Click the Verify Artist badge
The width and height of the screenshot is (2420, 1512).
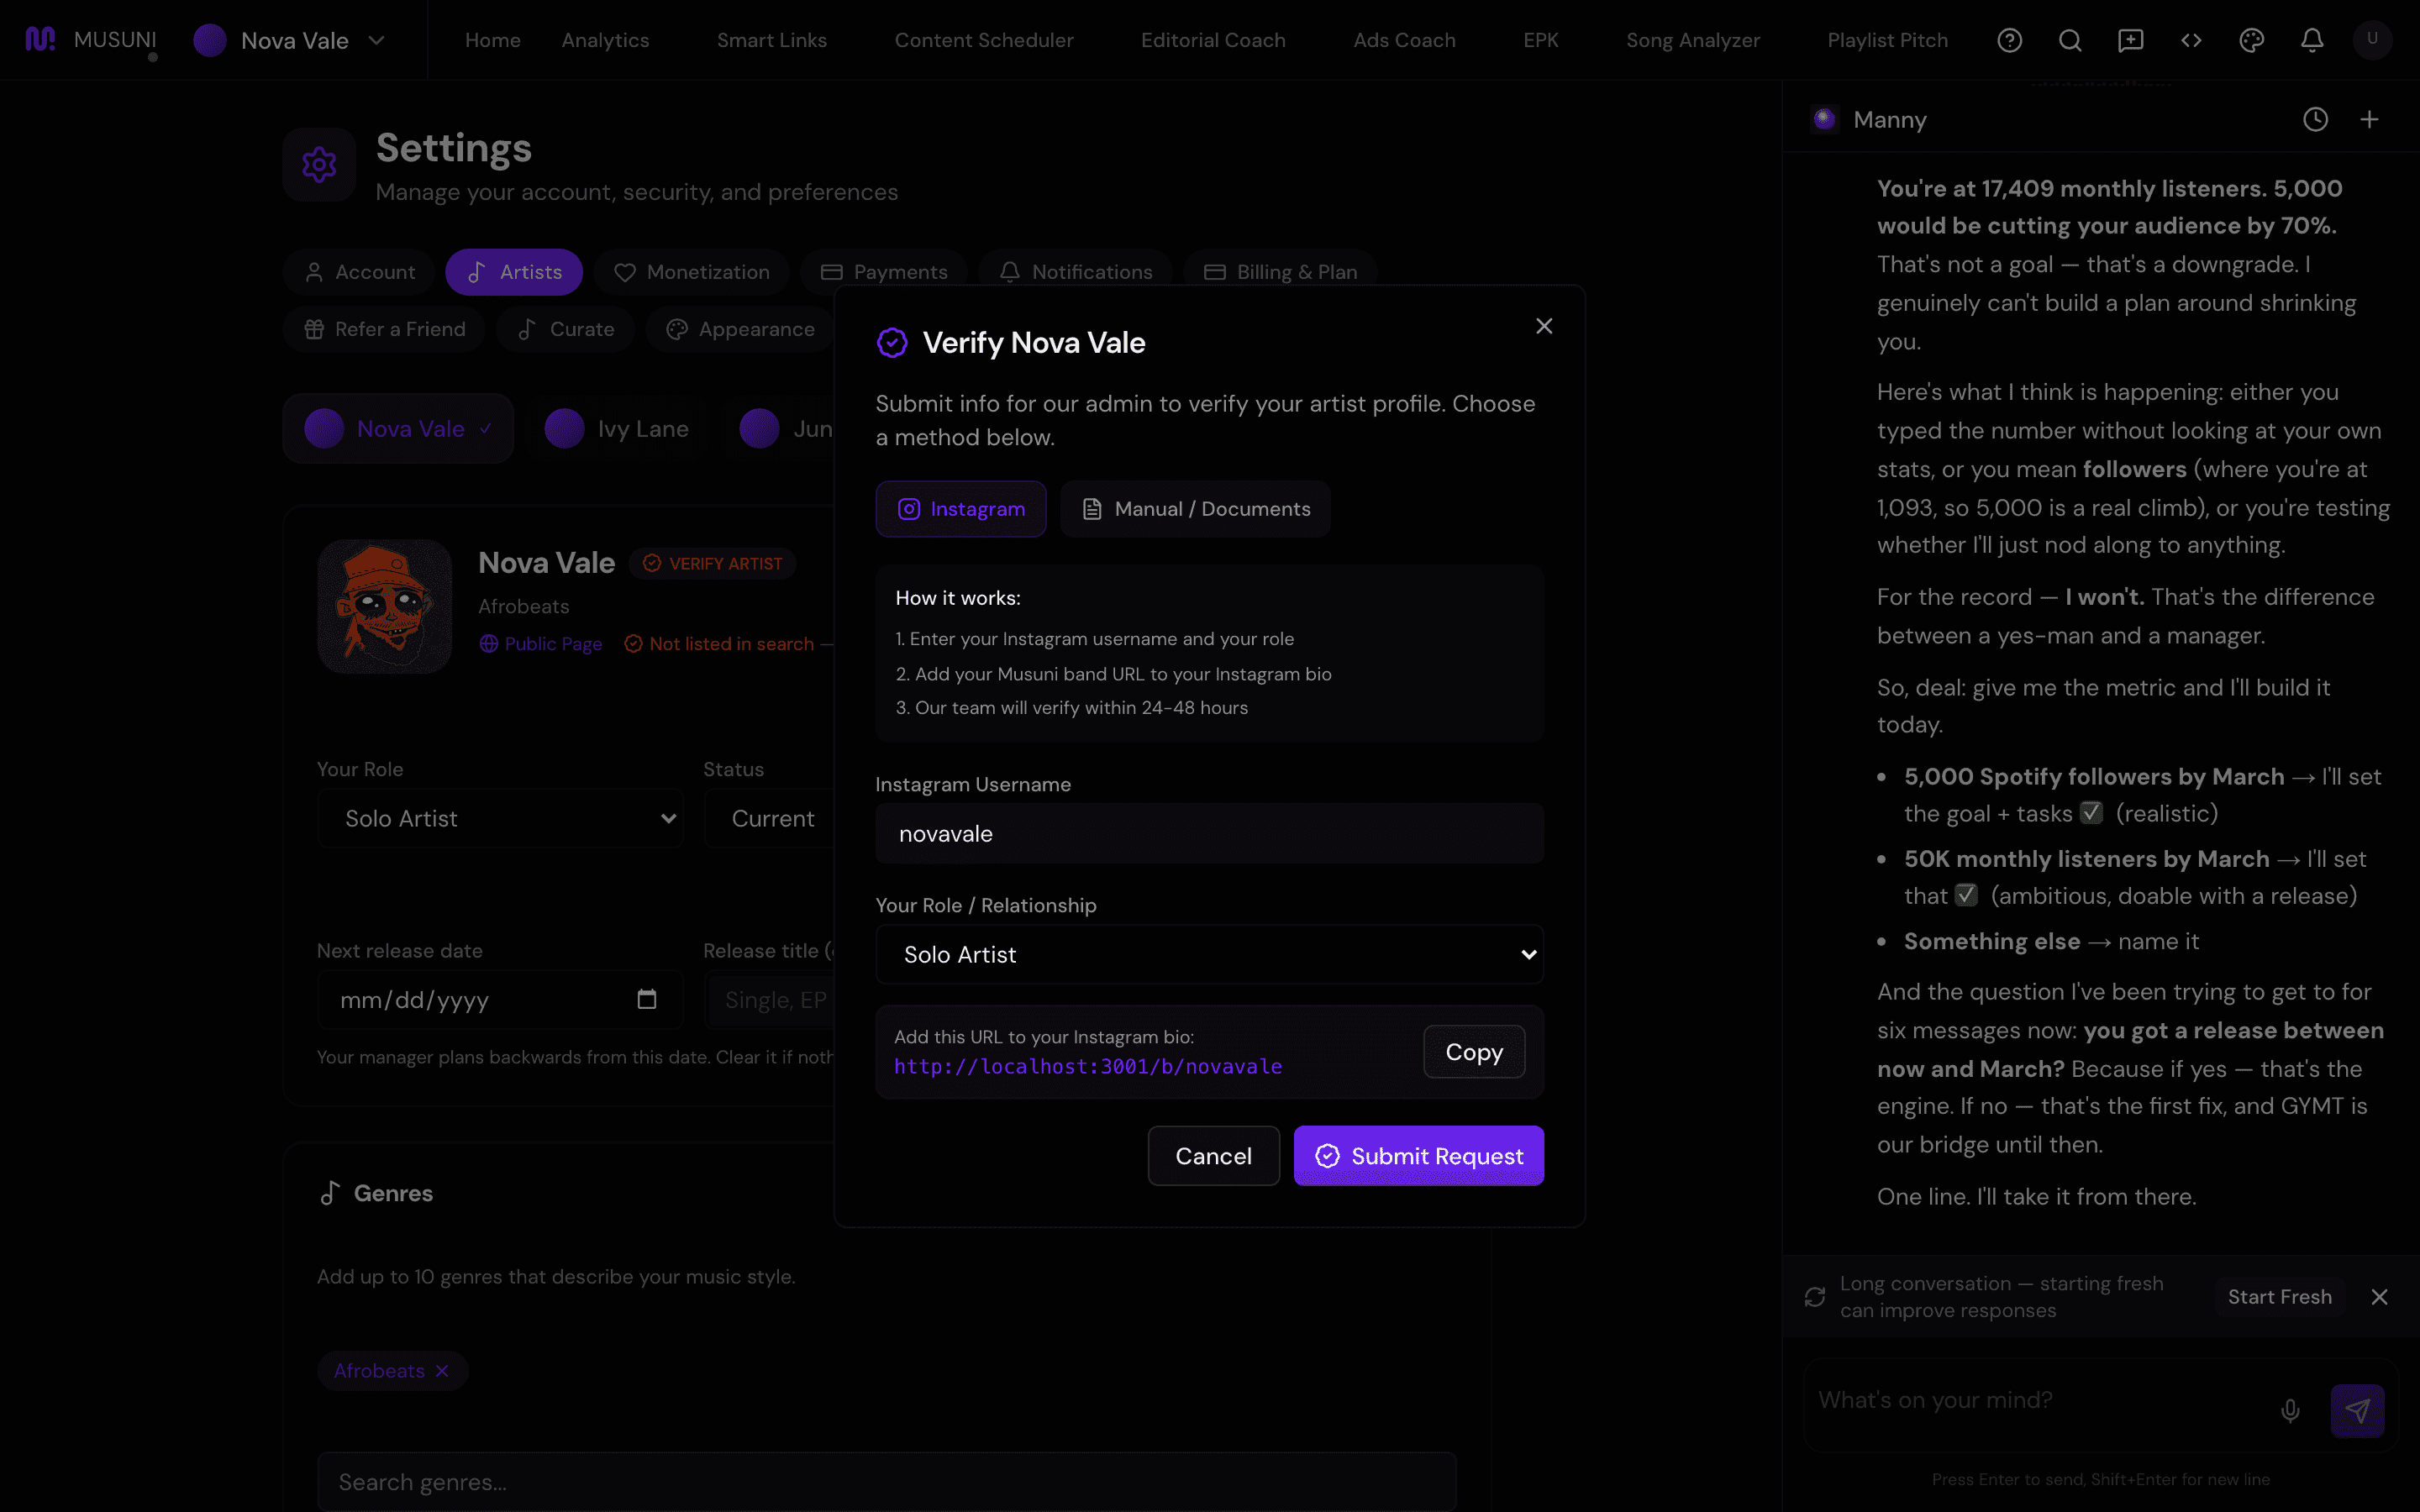pos(712,564)
